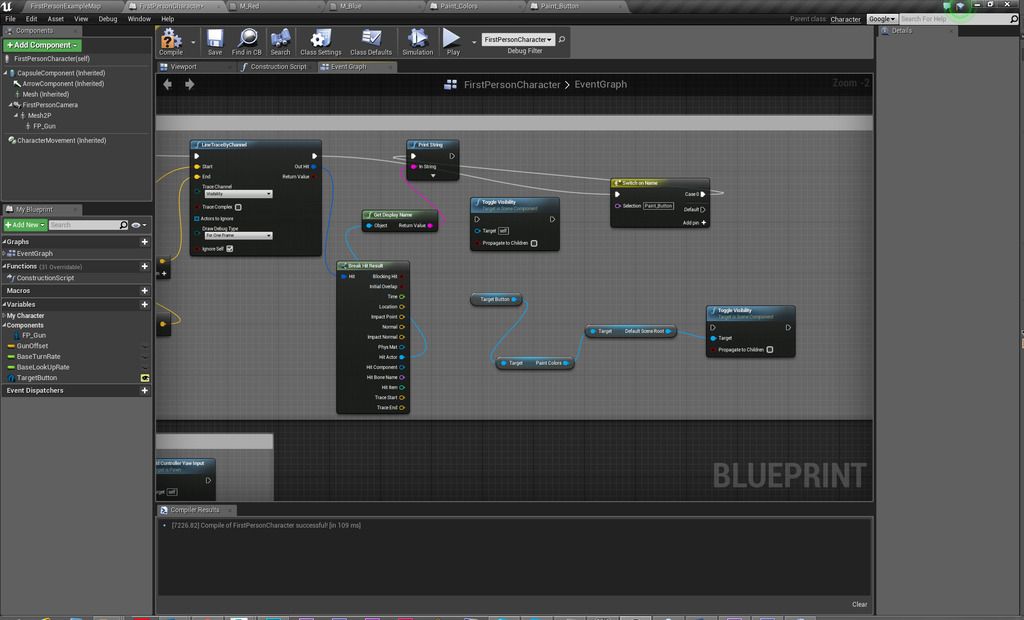Click the Selection field on Switch on Name
1024x620 pixels.
coord(658,206)
